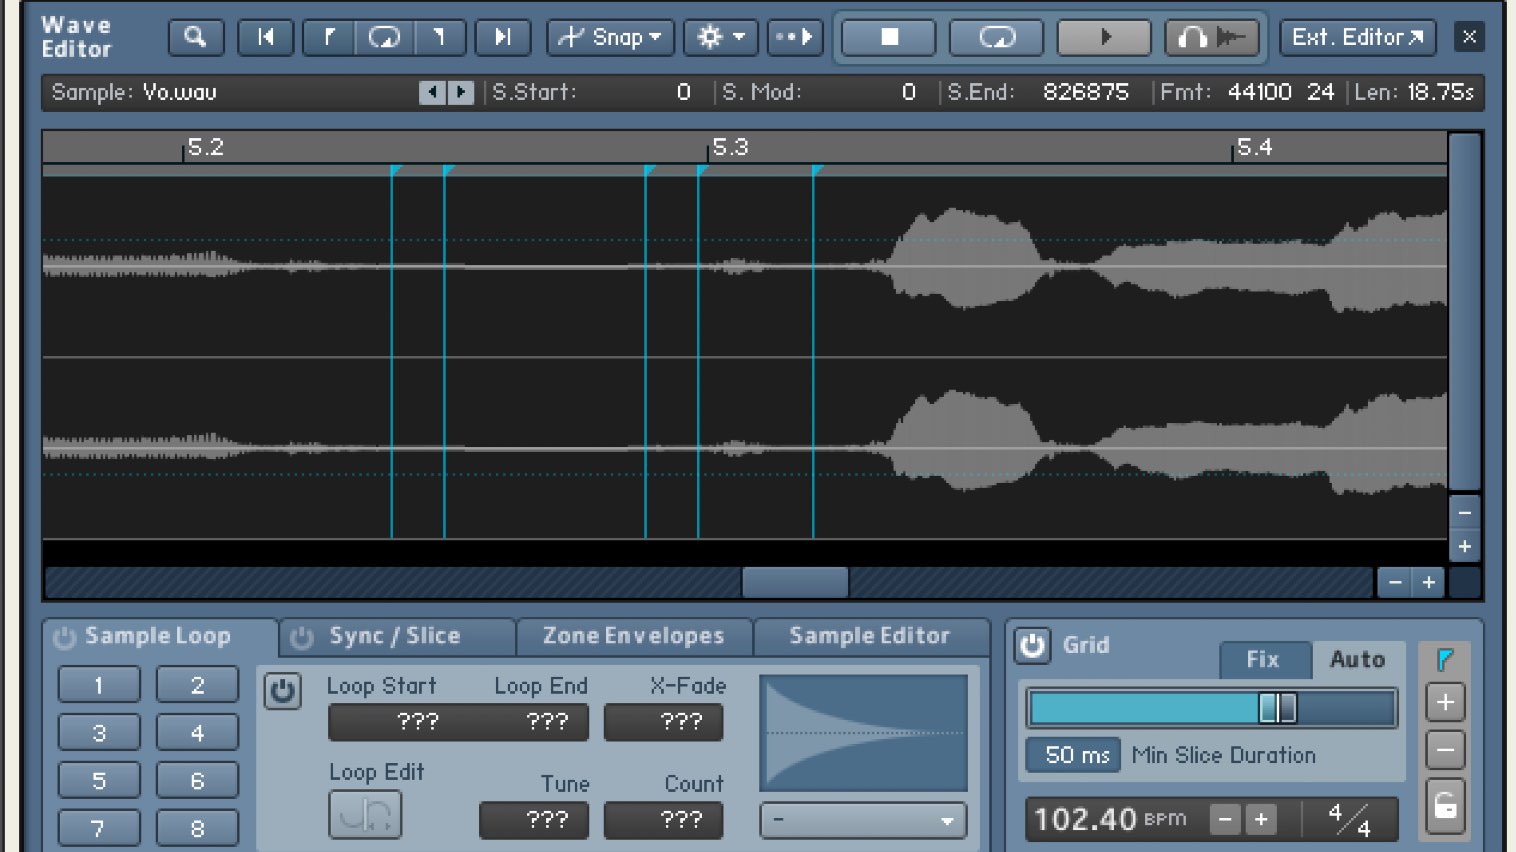Screen dimensions: 1516x852
Task: Expand the dropdown below the X-Fade display
Action: coord(863,821)
